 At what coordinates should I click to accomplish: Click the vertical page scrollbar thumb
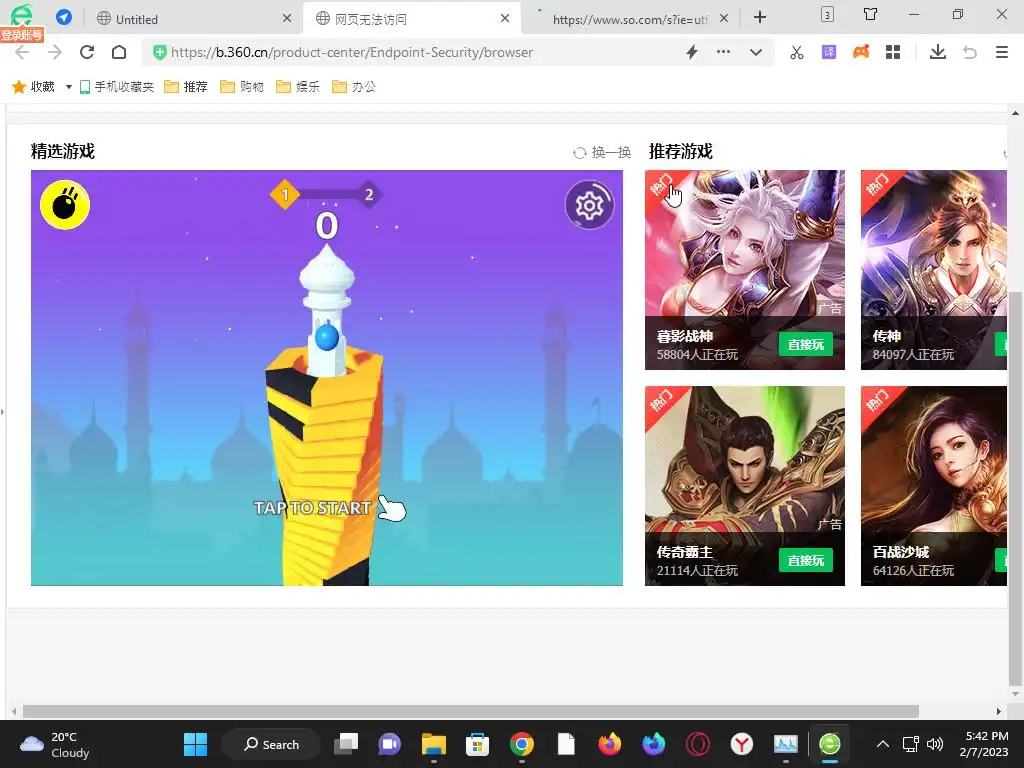pyautogui.click(x=1016, y=487)
